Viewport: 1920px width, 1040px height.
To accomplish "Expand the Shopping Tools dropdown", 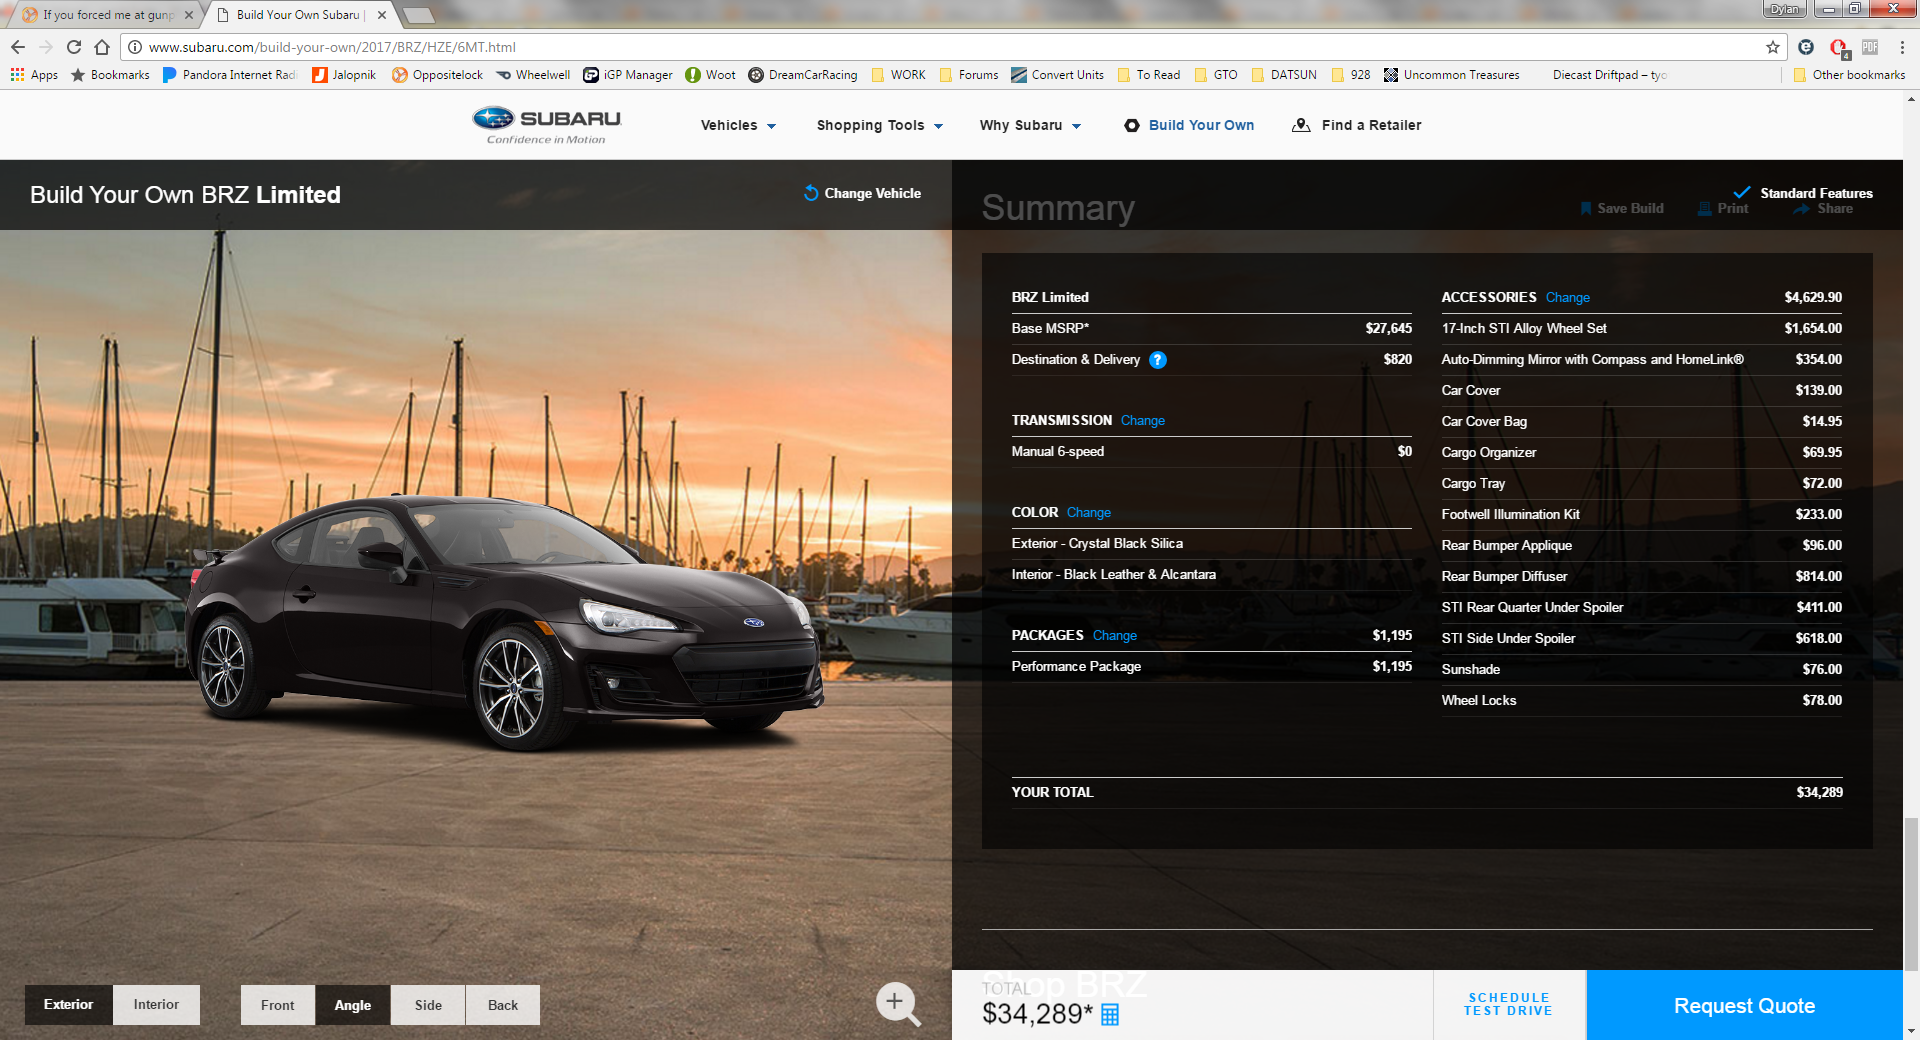I will pos(880,125).
